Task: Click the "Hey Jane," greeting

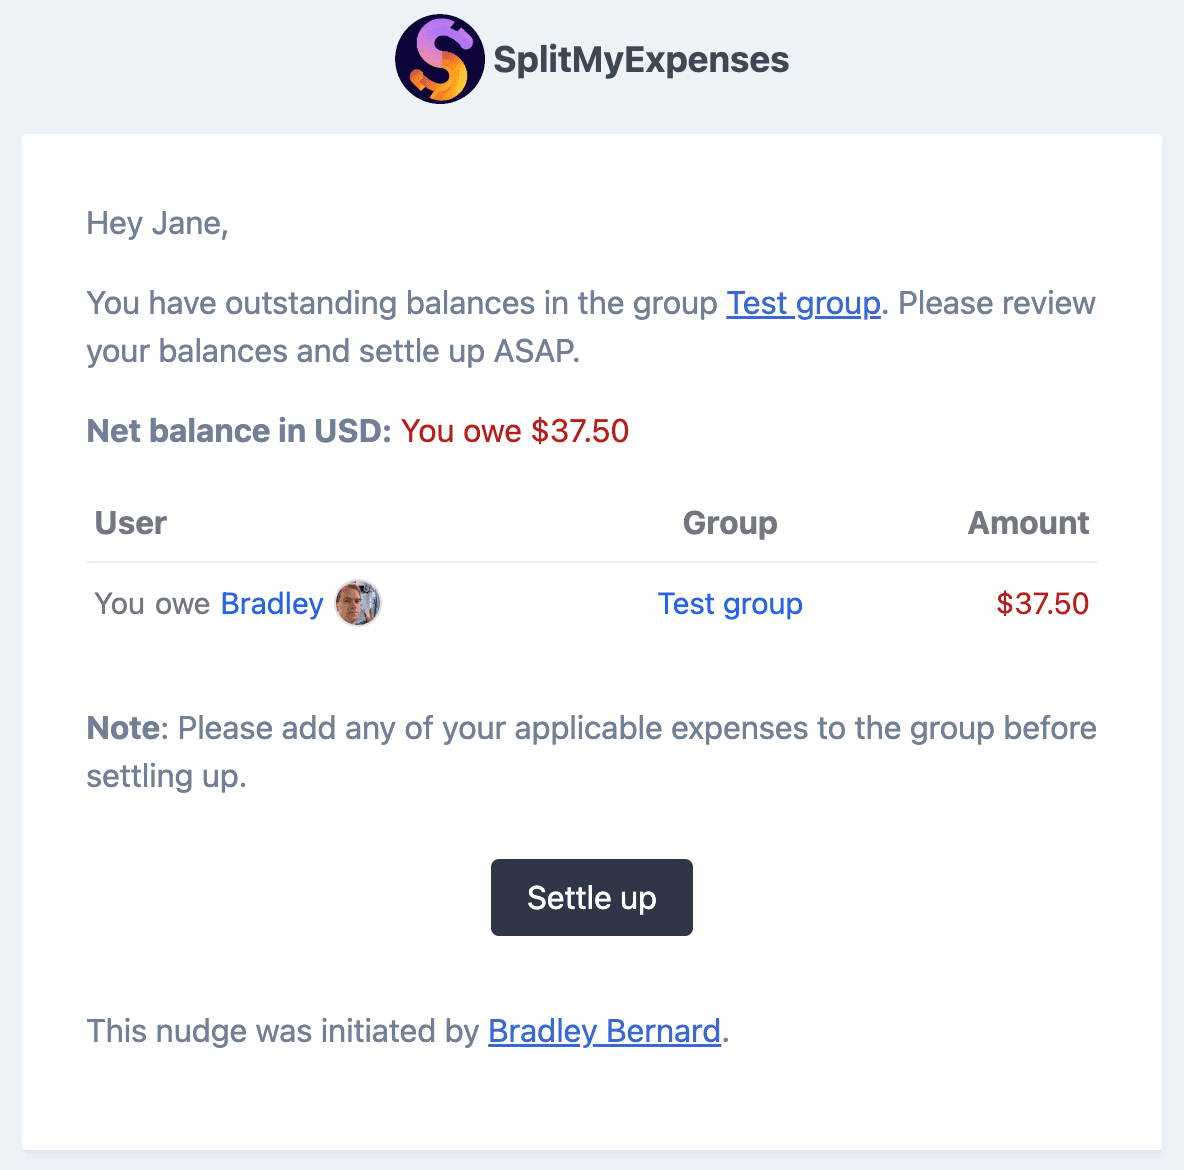Action: [157, 223]
